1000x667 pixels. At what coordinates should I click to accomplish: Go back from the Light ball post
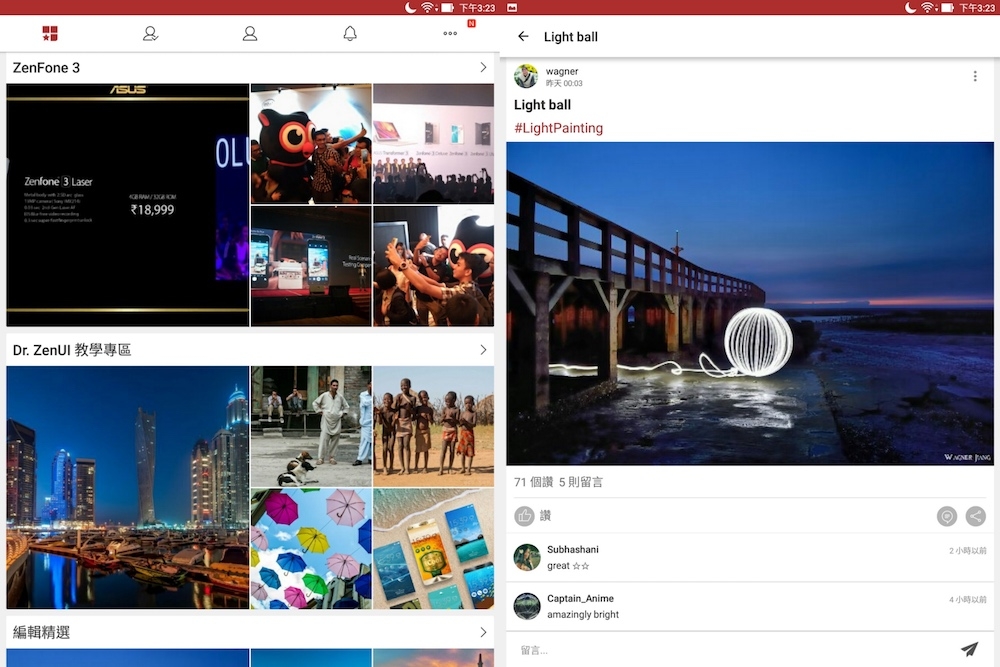[523, 37]
